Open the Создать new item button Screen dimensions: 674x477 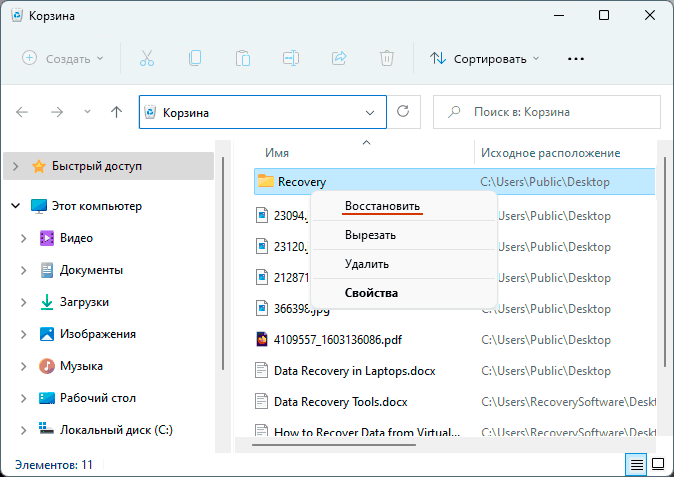tap(63, 58)
